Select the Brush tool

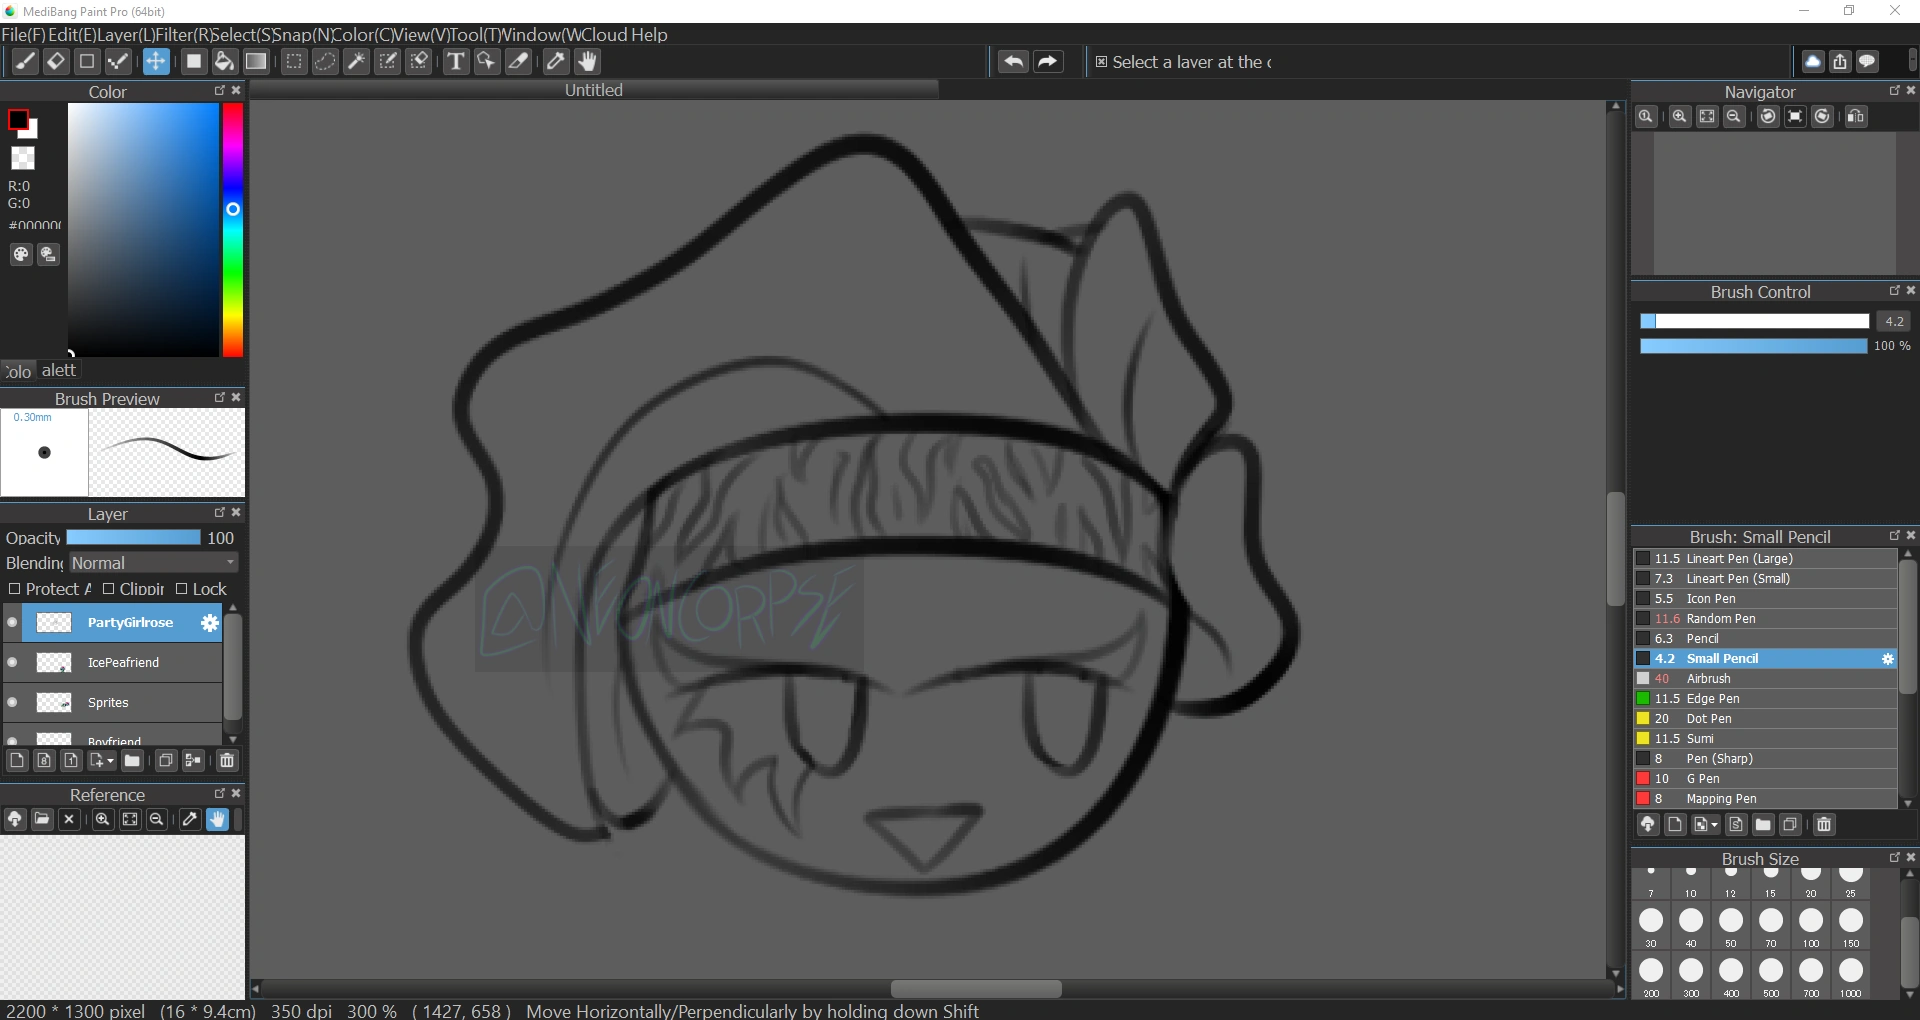(25, 61)
